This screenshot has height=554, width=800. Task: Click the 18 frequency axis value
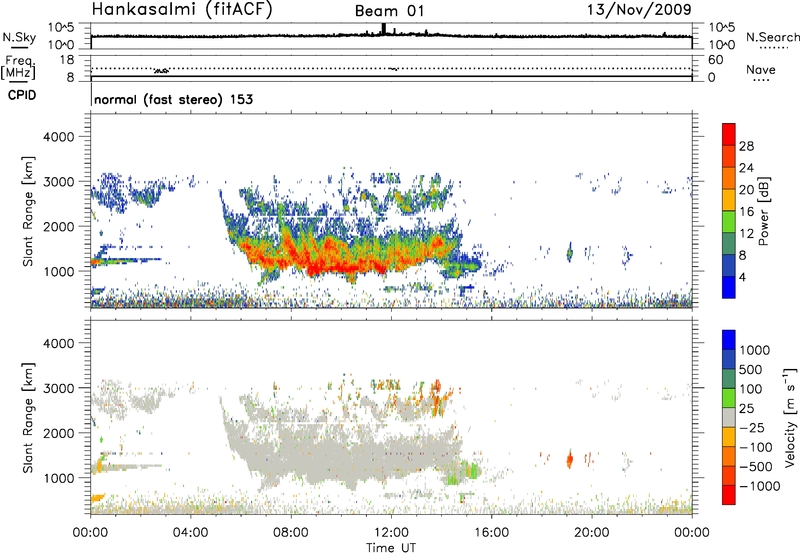[67, 60]
